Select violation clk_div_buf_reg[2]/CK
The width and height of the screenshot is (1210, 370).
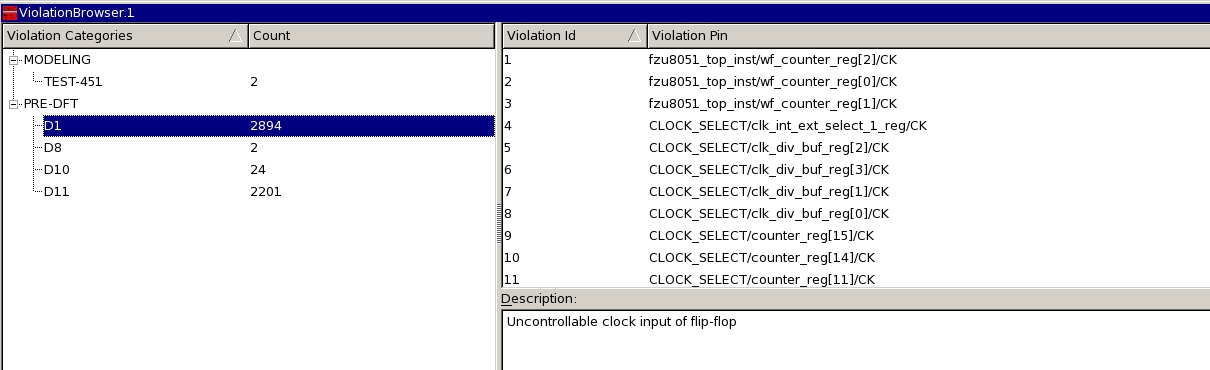click(x=769, y=148)
